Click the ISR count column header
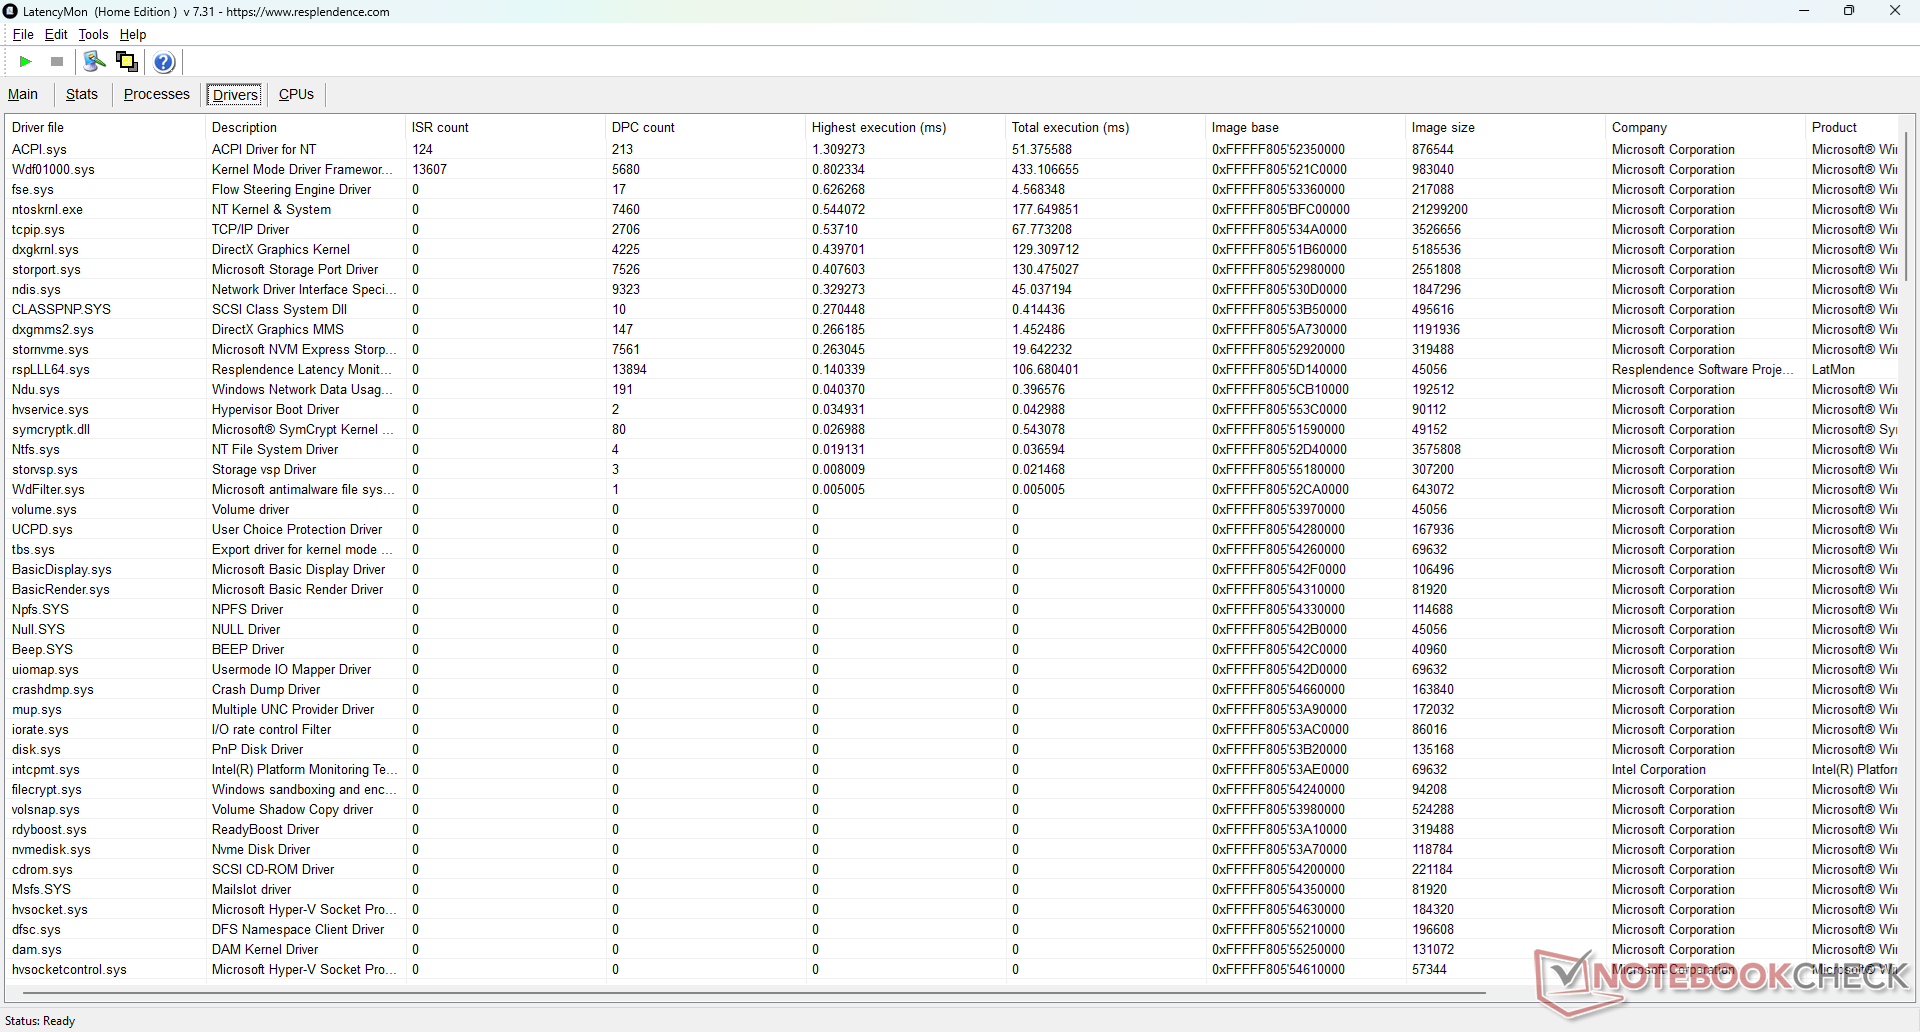This screenshot has height=1032, width=1920. point(440,127)
